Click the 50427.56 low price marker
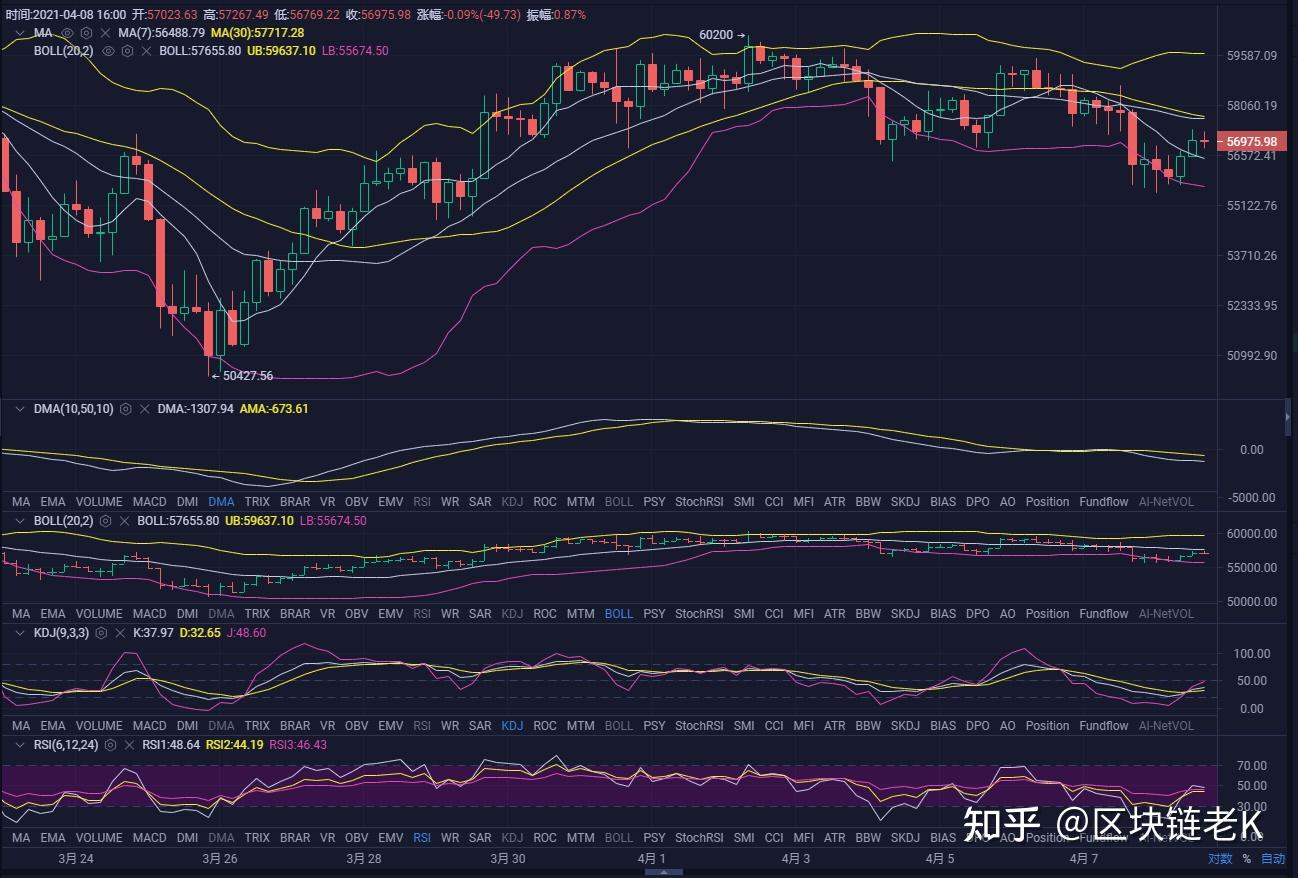Image resolution: width=1298 pixels, height=878 pixels. [x=242, y=376]
